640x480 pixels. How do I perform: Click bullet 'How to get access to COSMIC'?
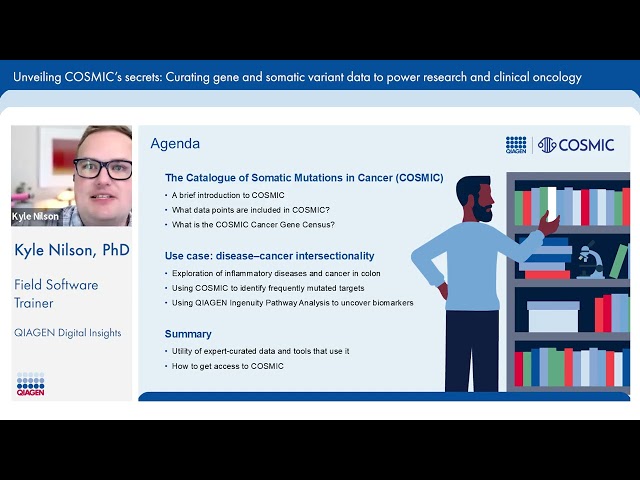227,366
